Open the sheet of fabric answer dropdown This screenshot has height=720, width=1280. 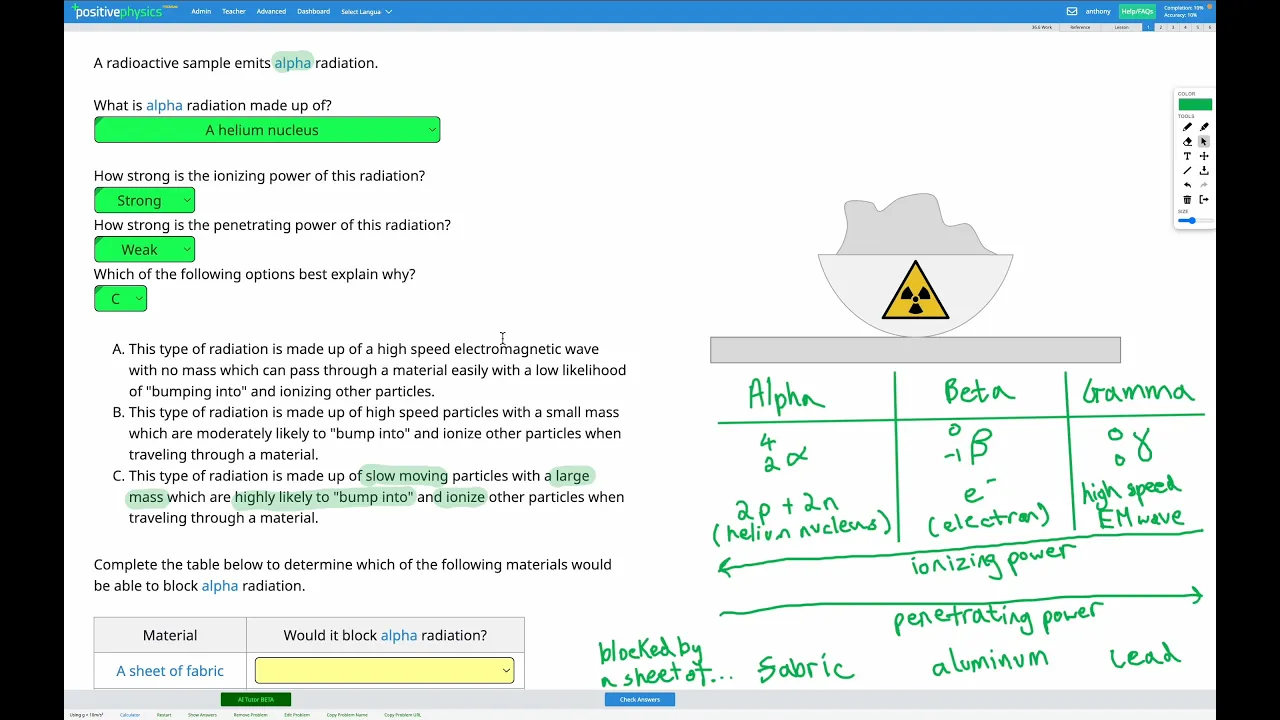[x=384, y=670]
